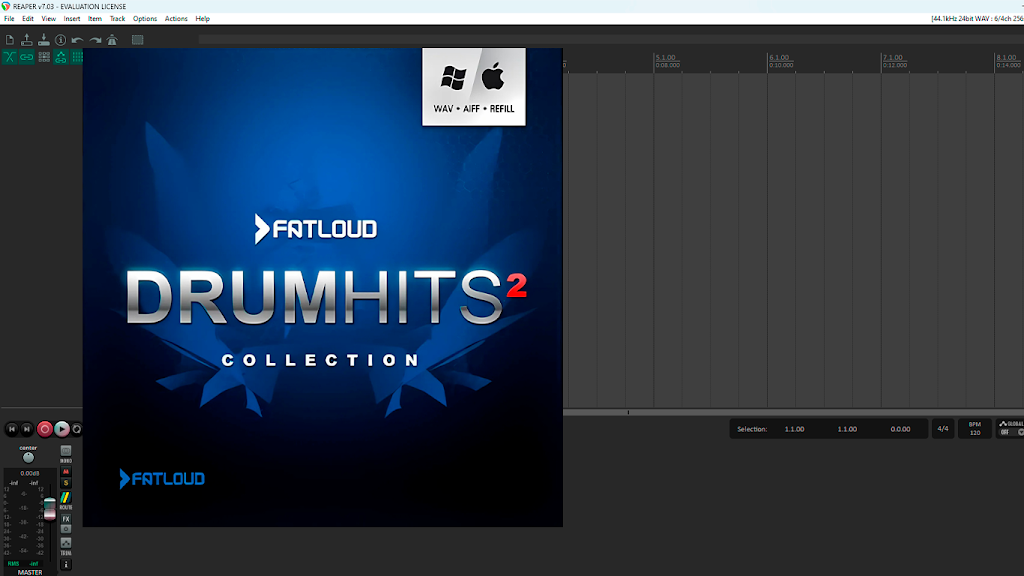The width and height of the screenshot is (1024, 576).
Task: Toggle the master track Mute button
Action: point(66,472)
